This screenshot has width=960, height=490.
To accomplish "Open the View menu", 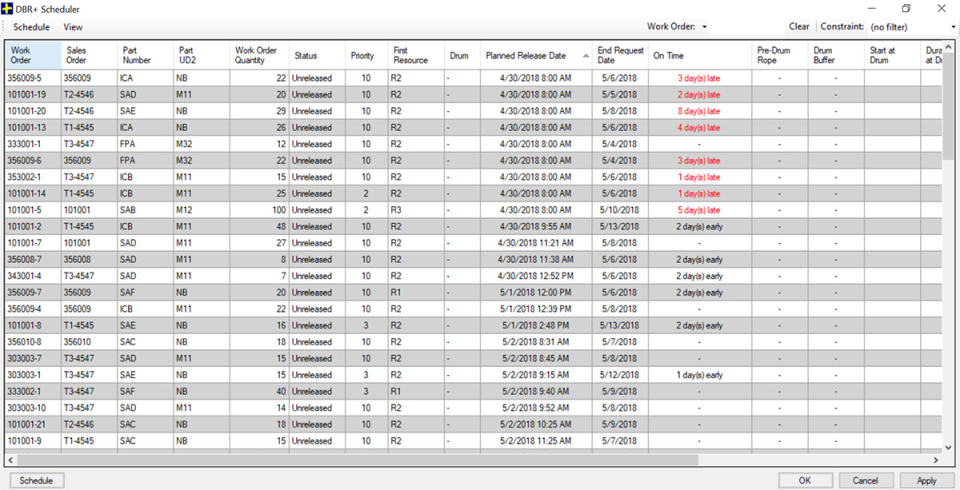I will 73,27.
